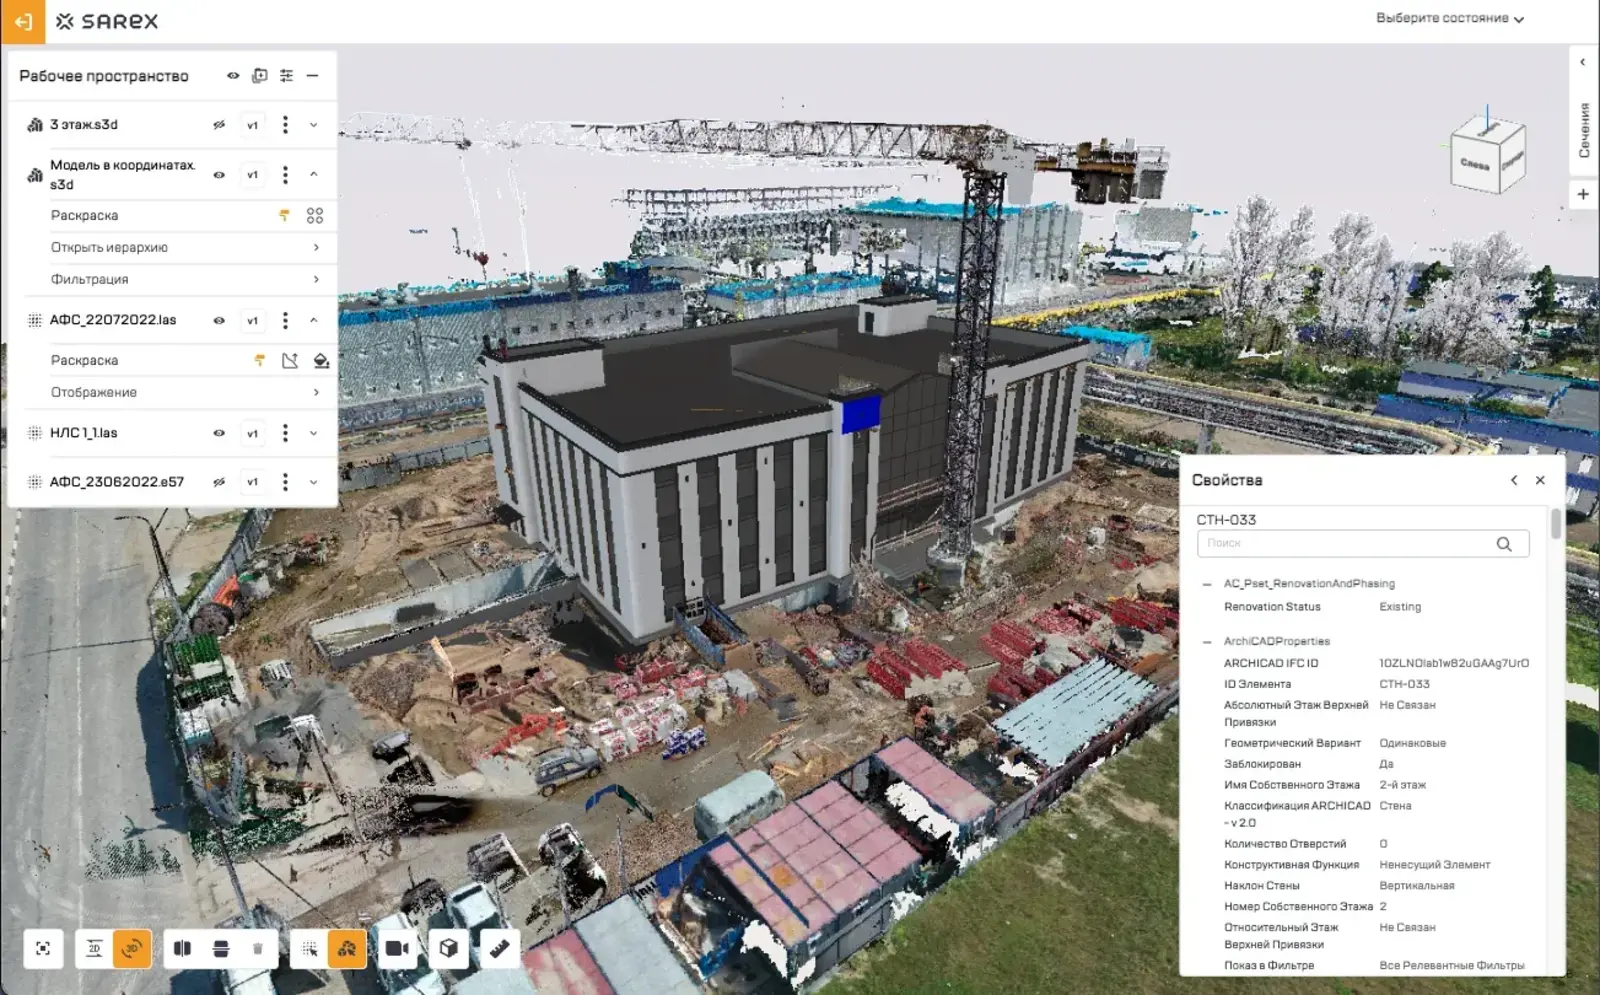Select the vertical section split tool
The width and height of the screenshot is (1600, 995).
[182, 948]
